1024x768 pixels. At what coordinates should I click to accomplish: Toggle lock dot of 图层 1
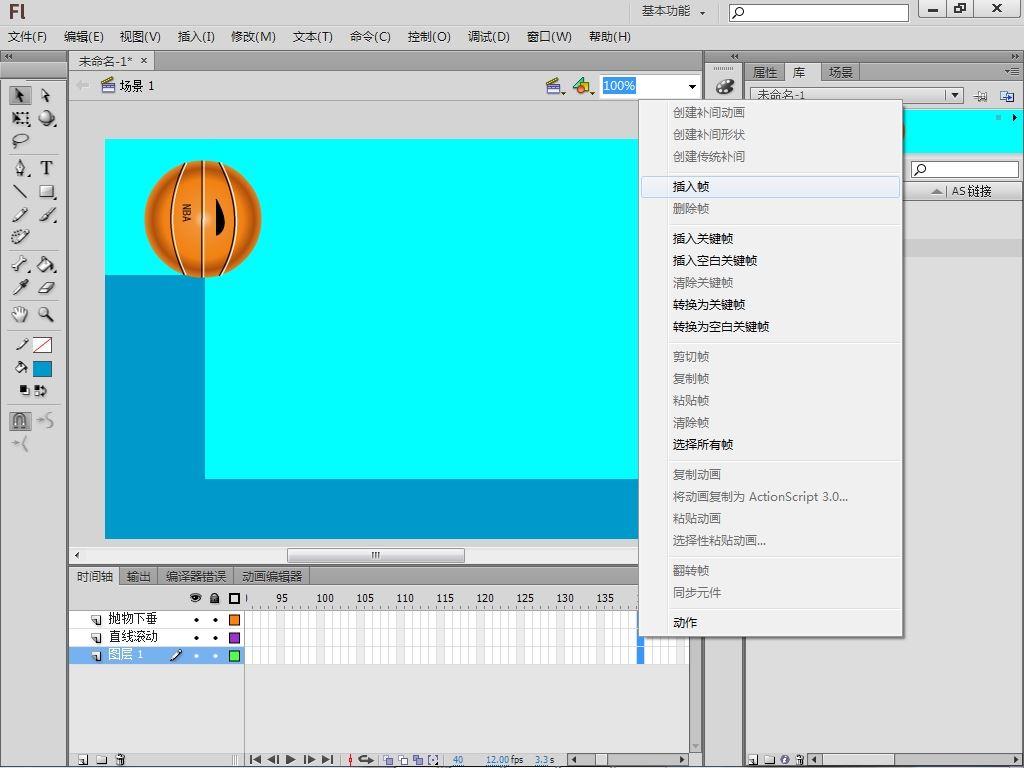tap(215, 656)
